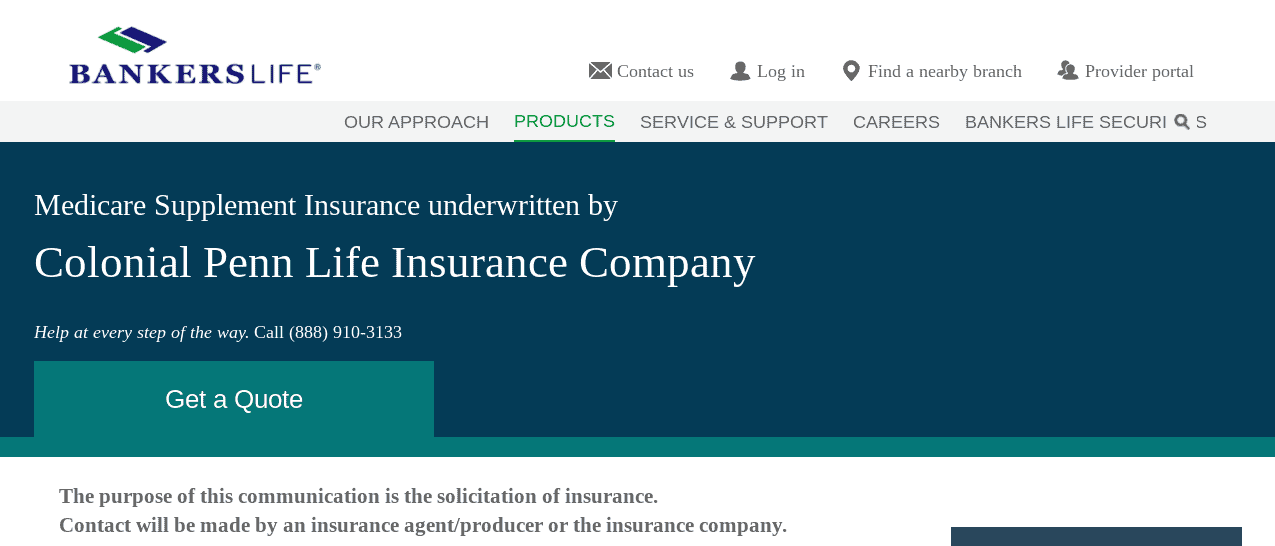
Task: Go to the CAREERS navigation item
Action: (x=896, y=122)
